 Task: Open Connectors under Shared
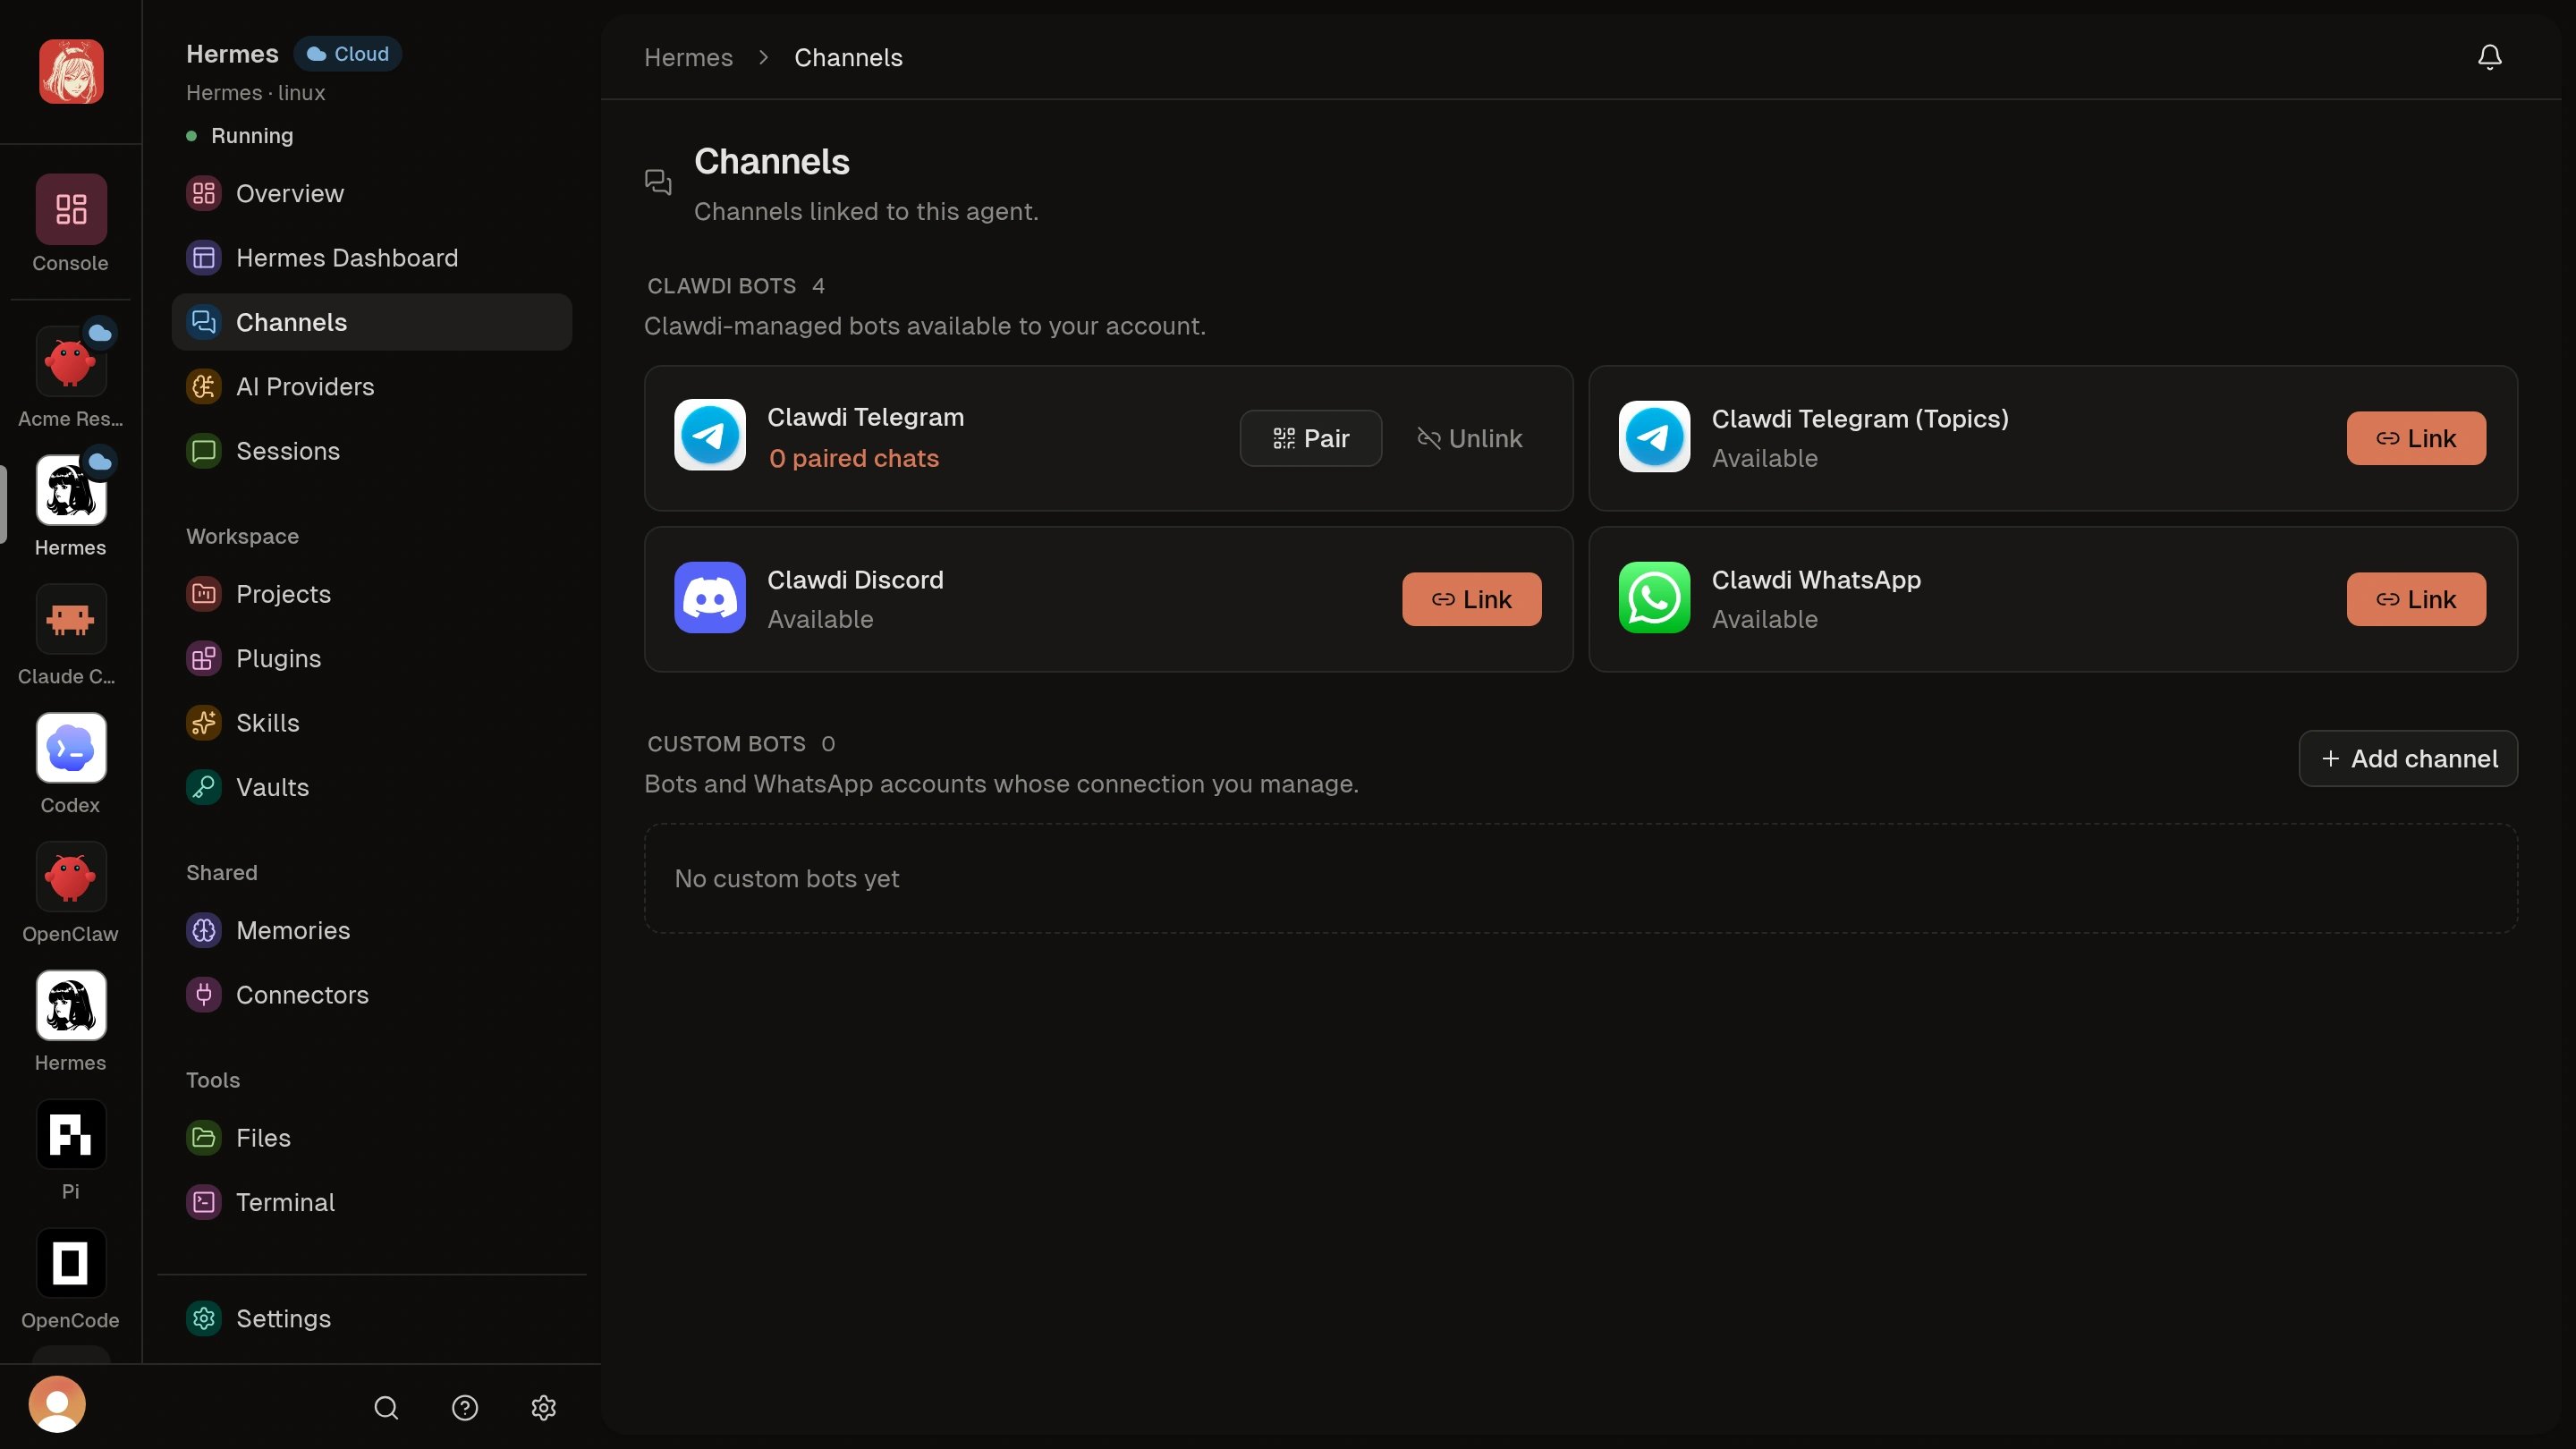pos(372,995)
